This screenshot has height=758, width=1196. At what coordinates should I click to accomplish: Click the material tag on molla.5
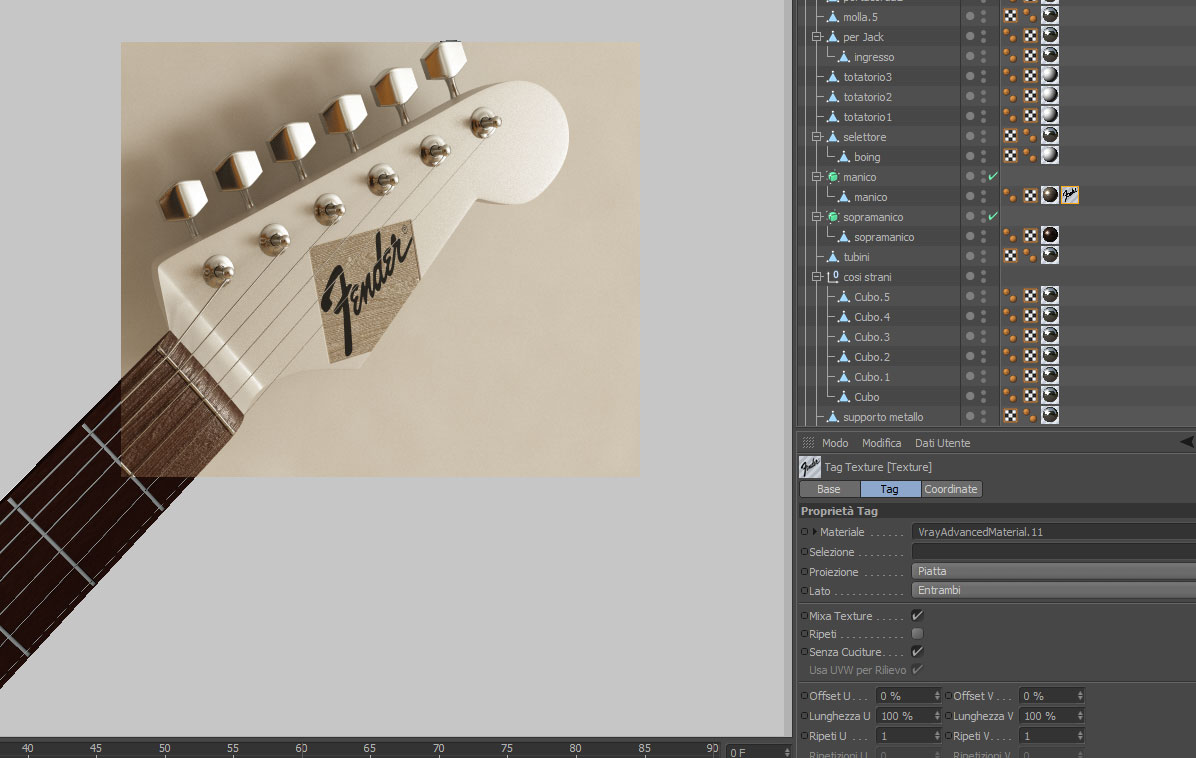(1050, 14)
